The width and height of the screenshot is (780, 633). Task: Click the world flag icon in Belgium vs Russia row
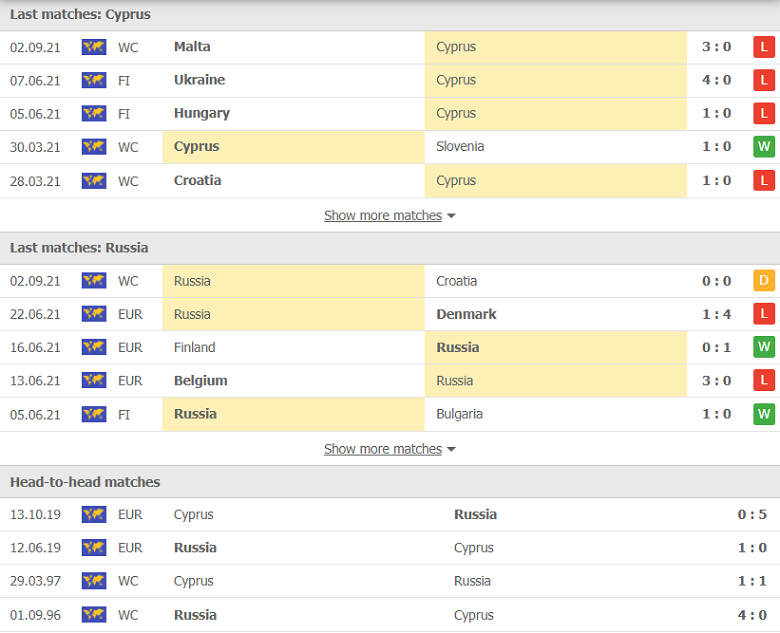(x=94, y=381)
